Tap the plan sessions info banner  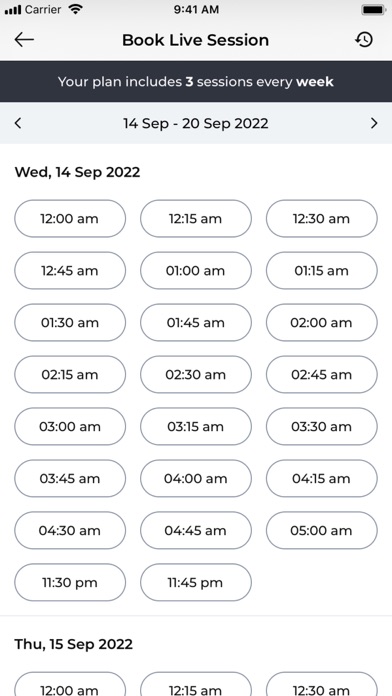196,82
